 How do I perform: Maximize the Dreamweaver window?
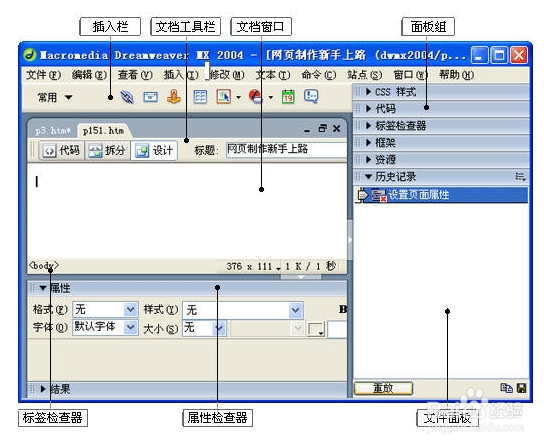coord(499,55)
